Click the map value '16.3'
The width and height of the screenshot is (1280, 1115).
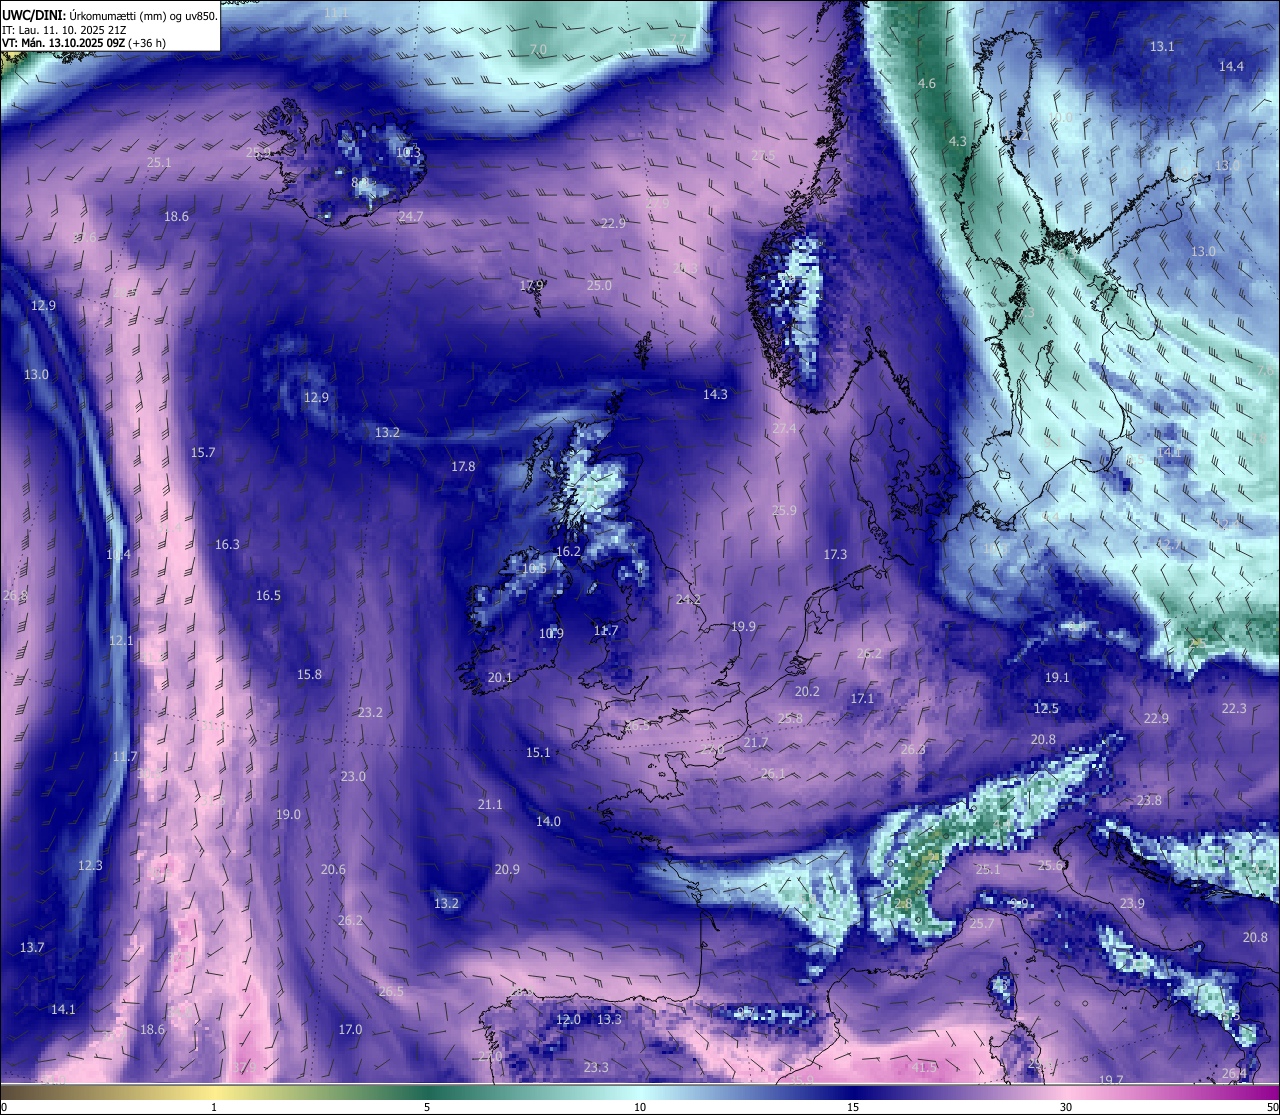point(227,544)
